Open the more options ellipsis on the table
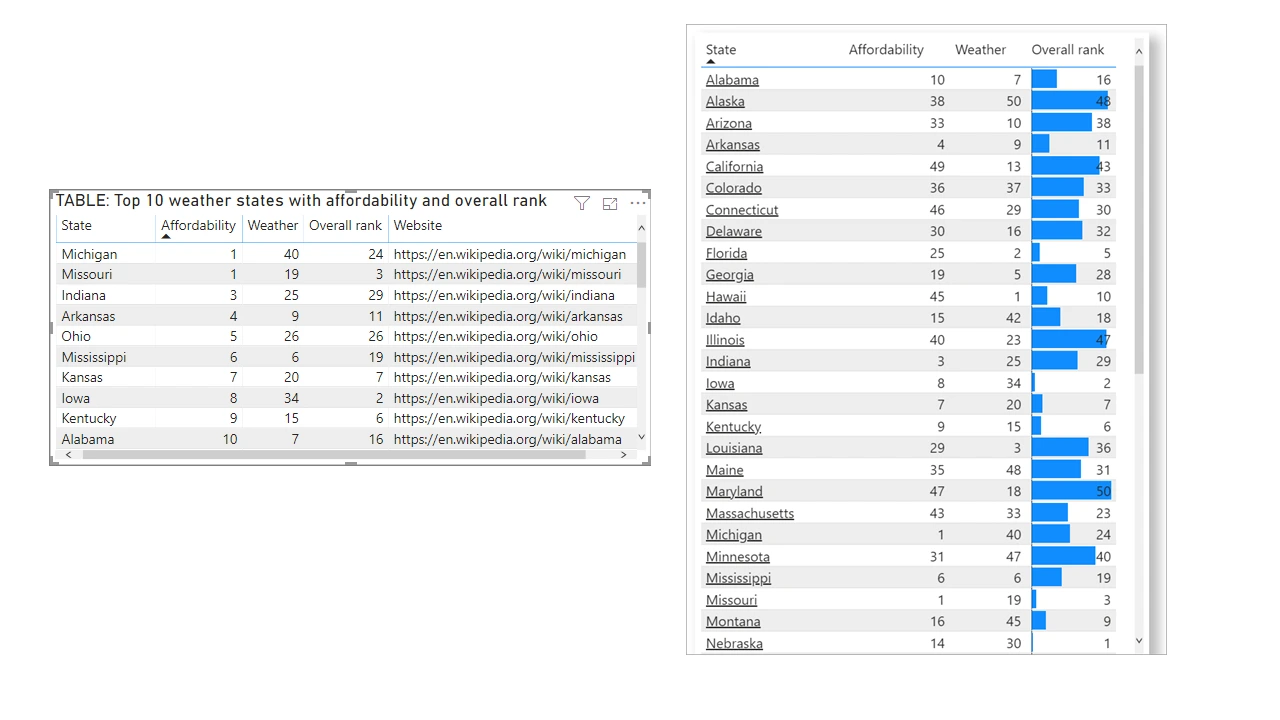 point(638,203)
